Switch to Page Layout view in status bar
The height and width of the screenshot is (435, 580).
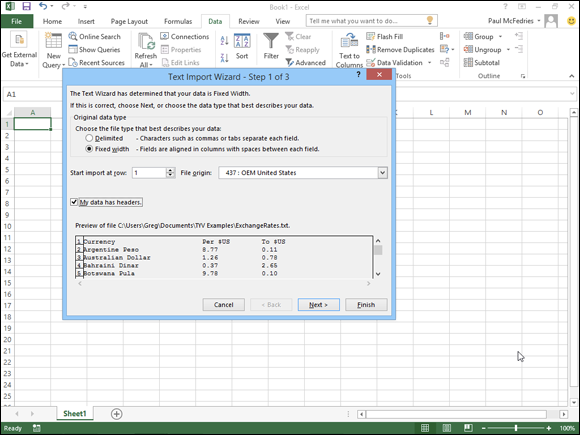[x=447, y=428]
